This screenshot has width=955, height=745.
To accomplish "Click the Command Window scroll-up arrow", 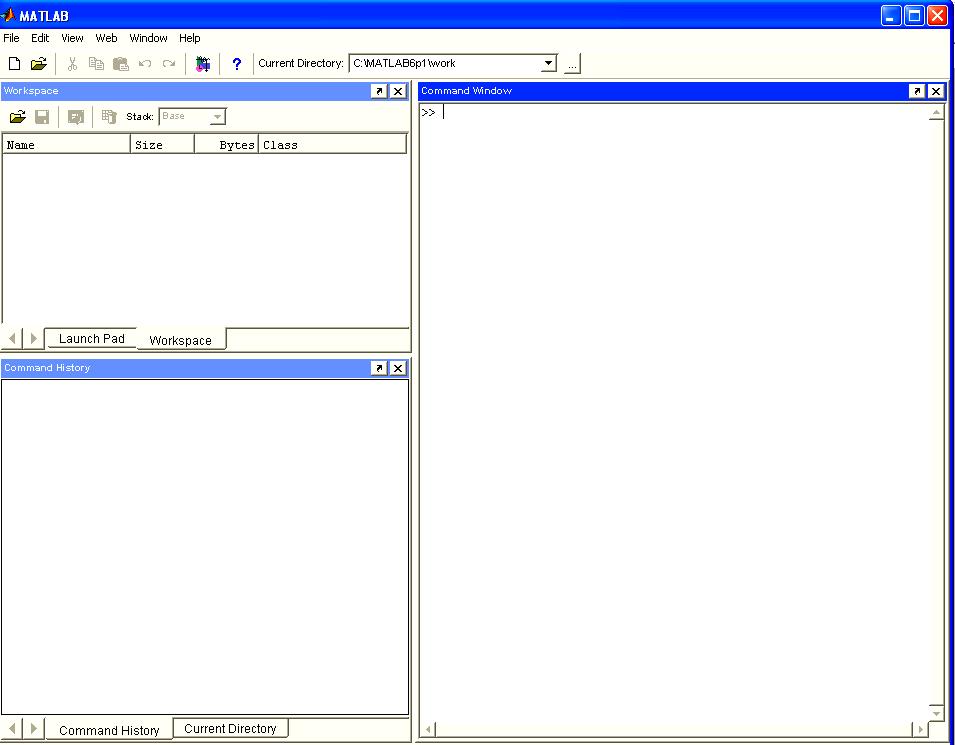I will point(936,113).
